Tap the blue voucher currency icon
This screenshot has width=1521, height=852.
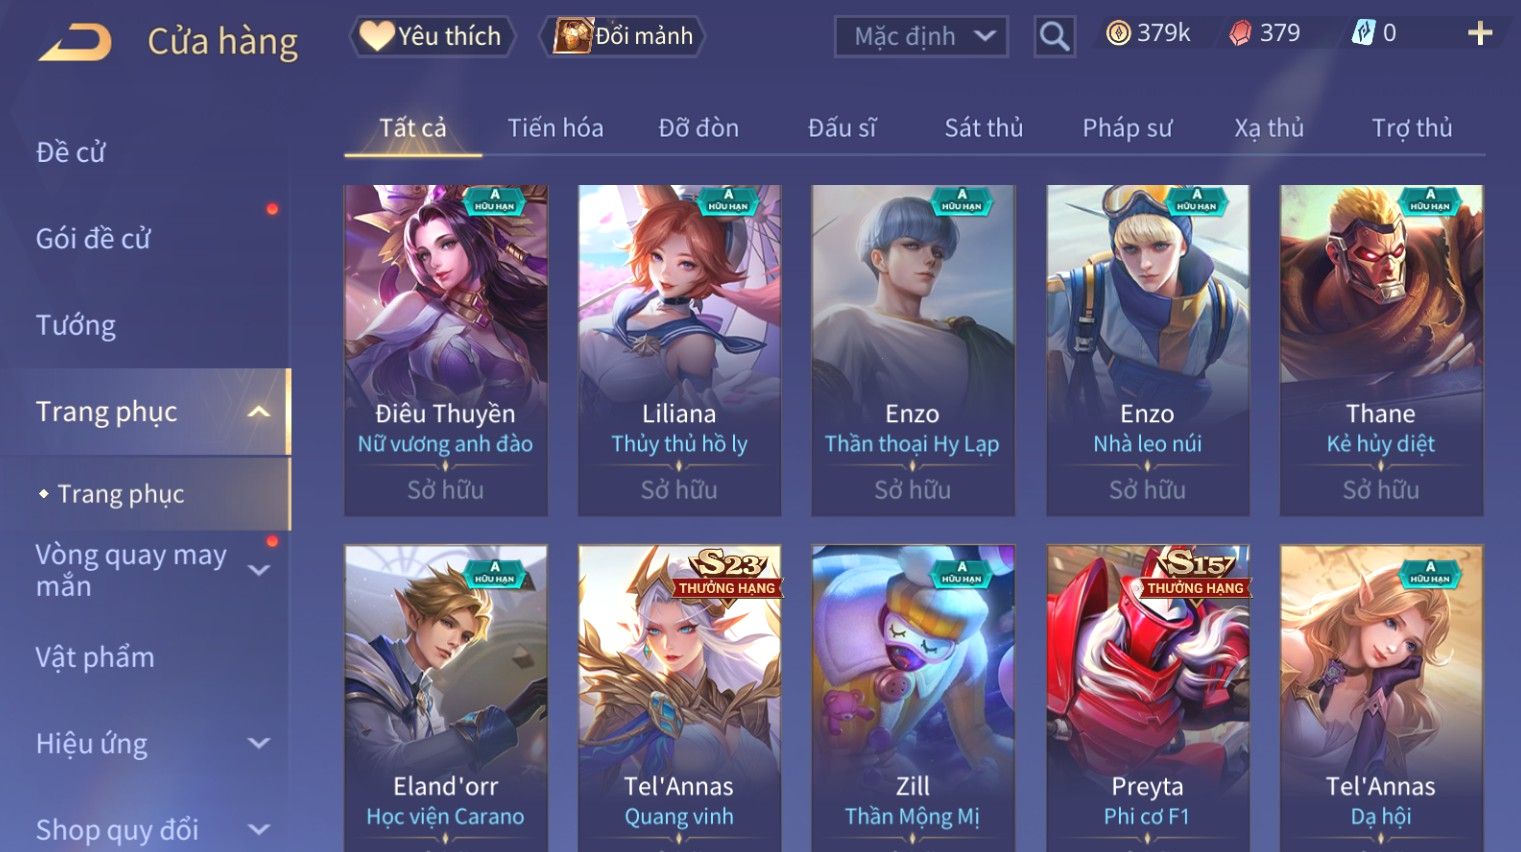coord(1363,33)
